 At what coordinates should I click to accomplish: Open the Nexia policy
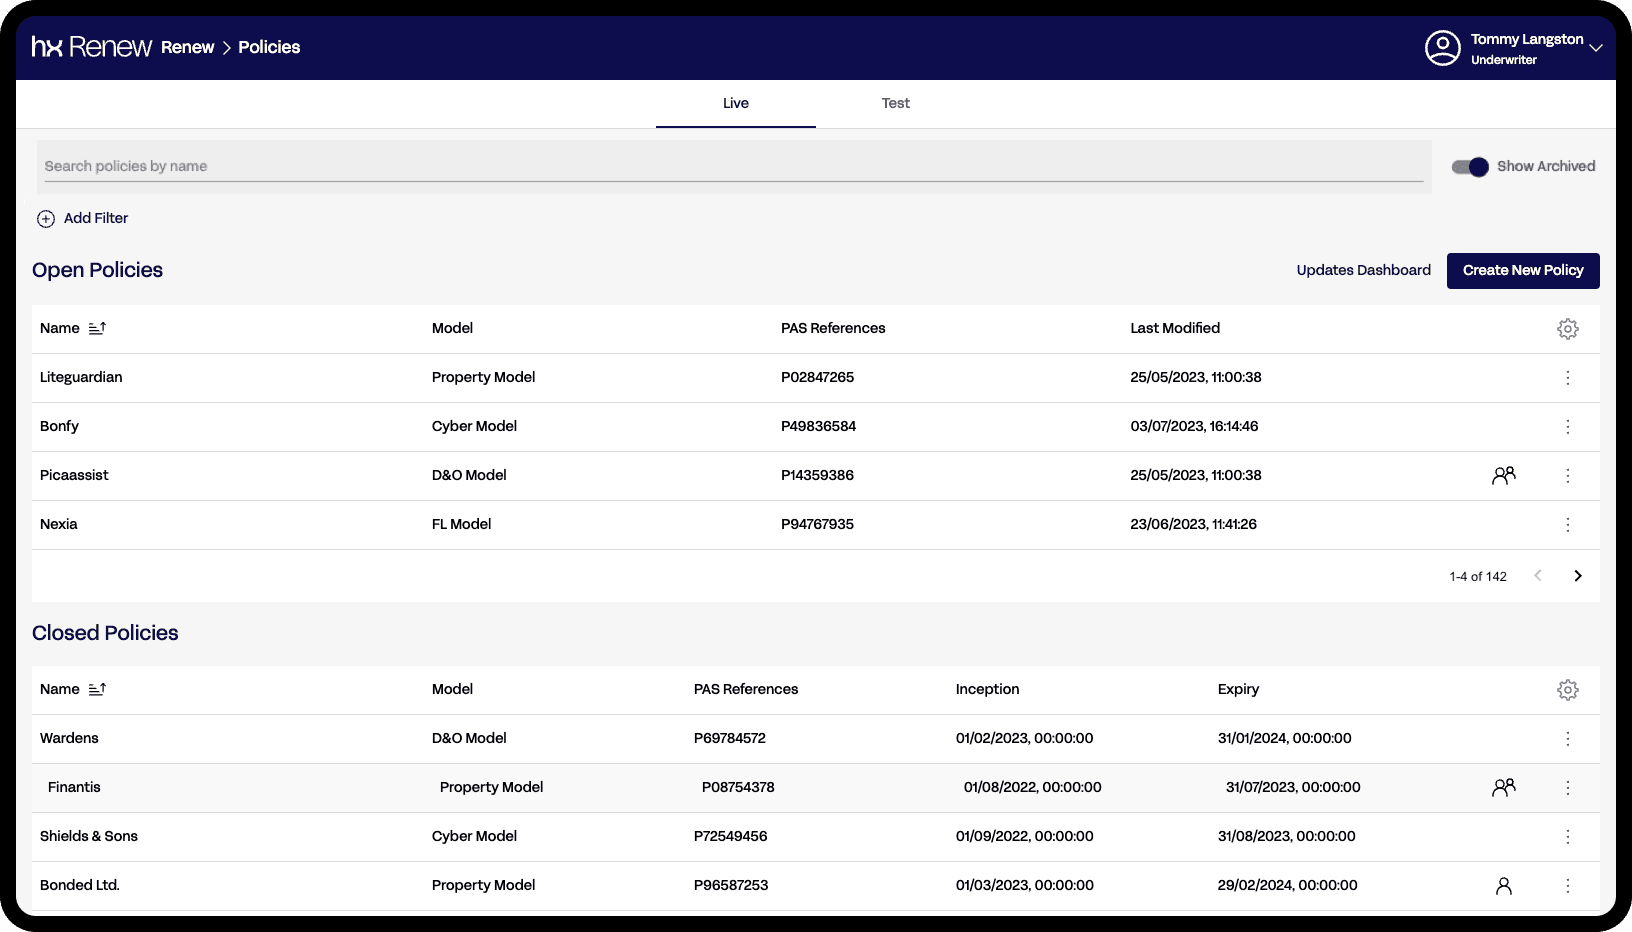pos(58,524)
